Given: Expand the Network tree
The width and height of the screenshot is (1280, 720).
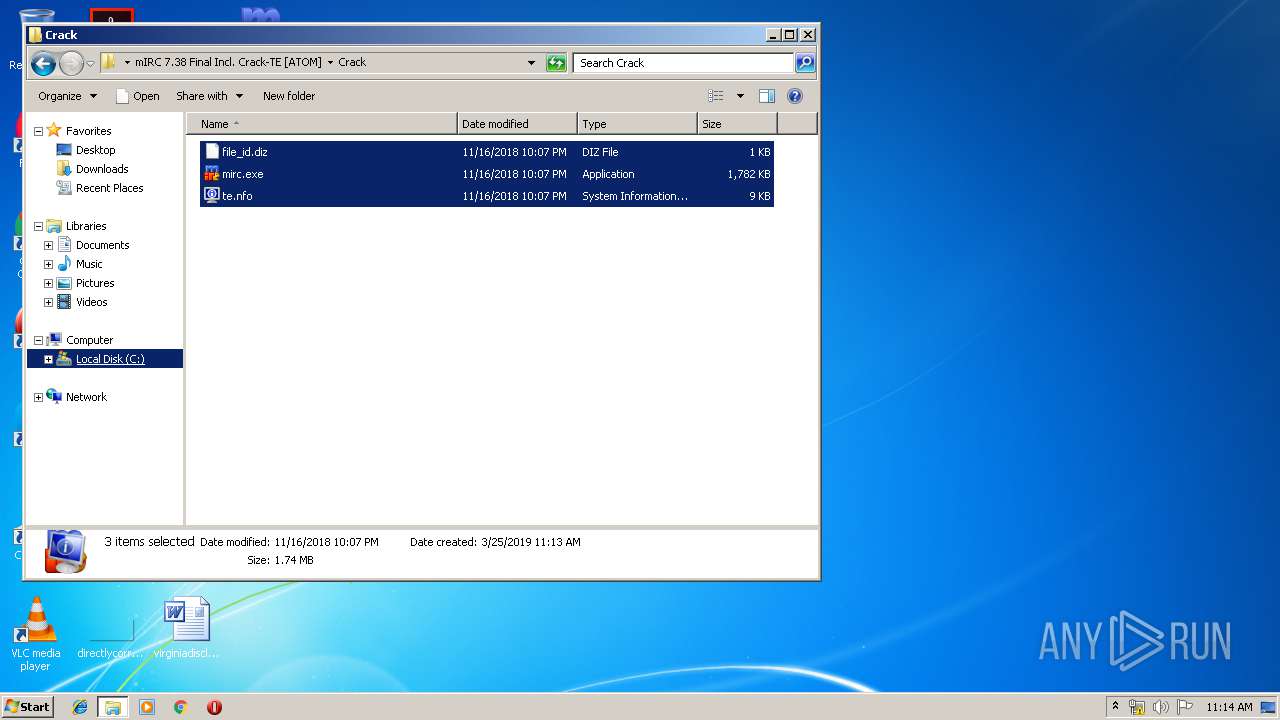Looking at the screenshot, I should (38, 397).
